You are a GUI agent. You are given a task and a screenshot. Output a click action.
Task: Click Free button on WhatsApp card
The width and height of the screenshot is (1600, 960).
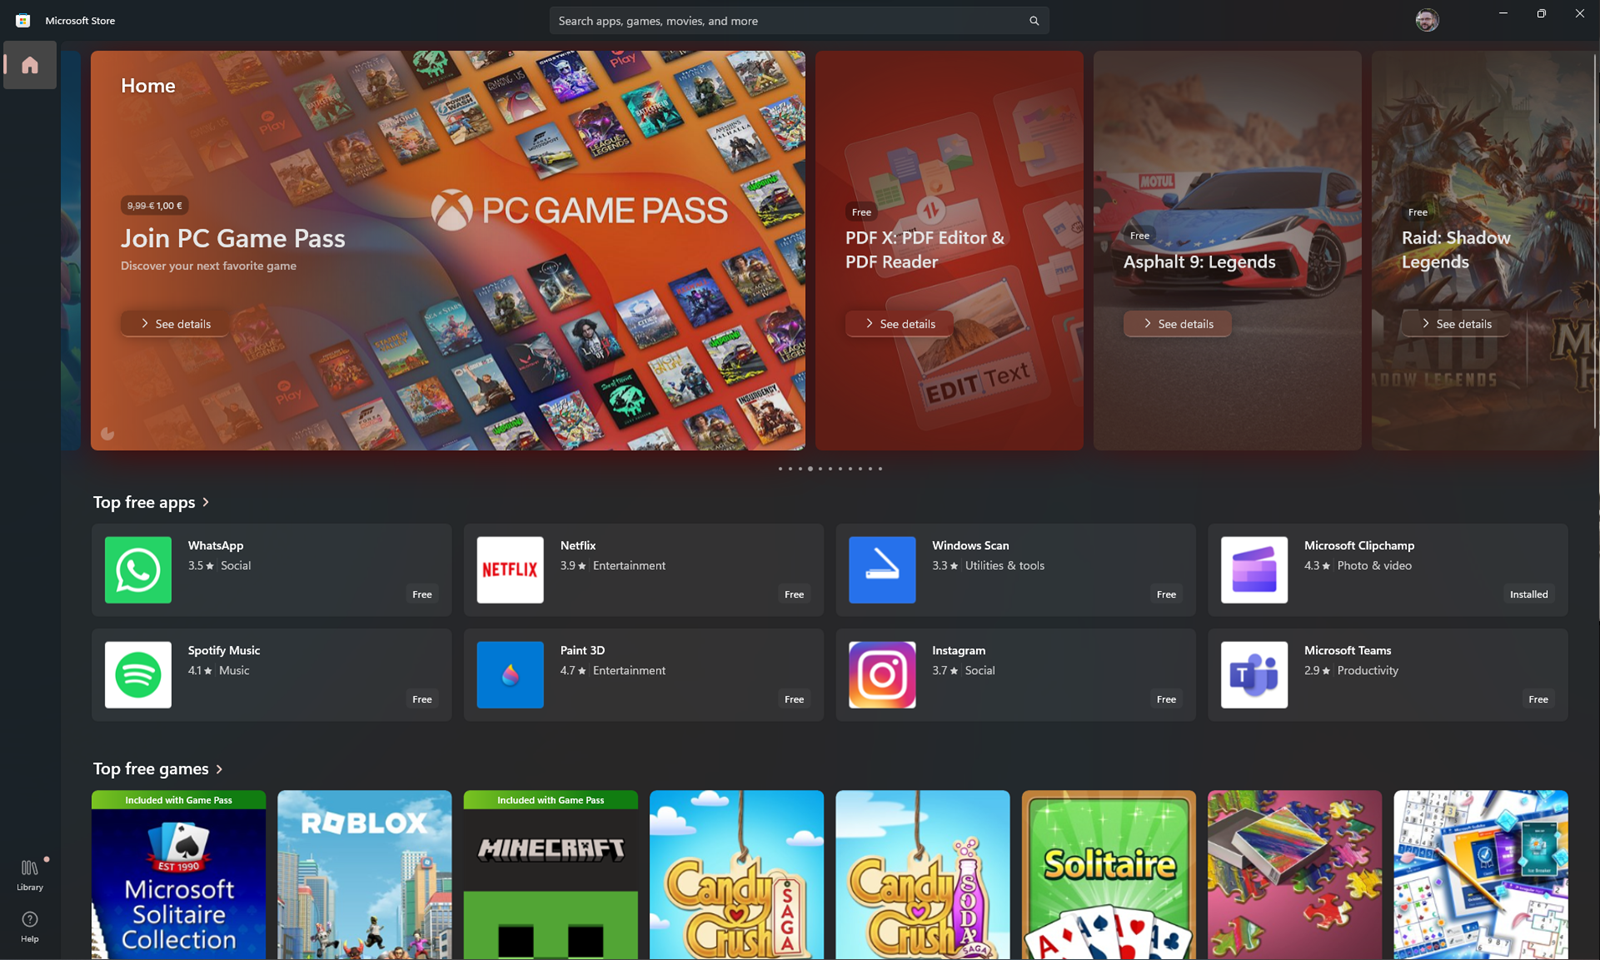[x=422, y=594]
